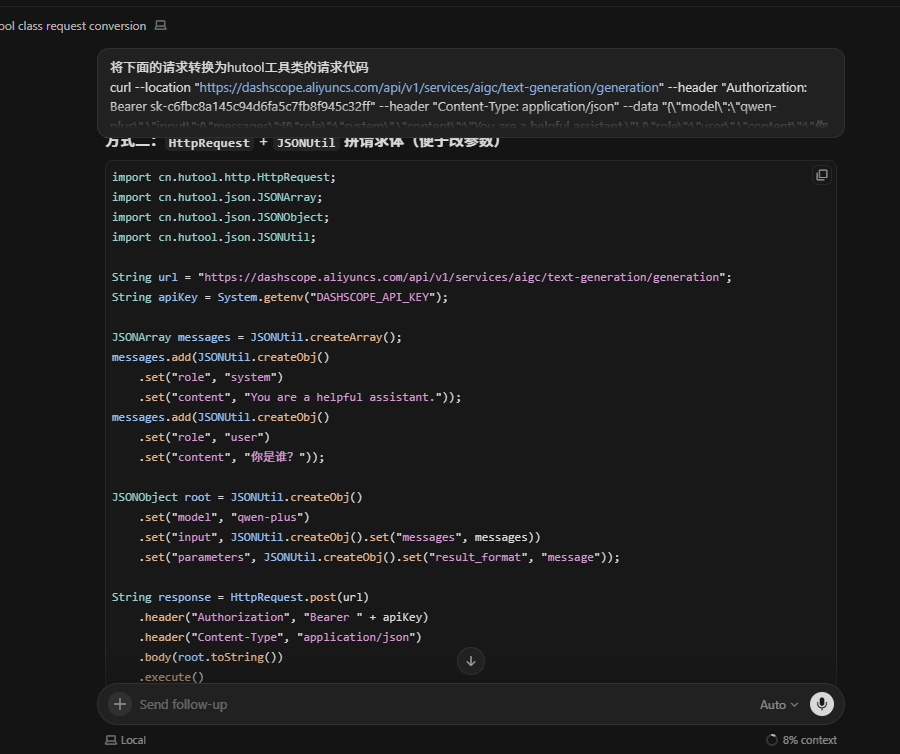Click the user prompt message bubble heading
Viewport: 900px width, 754px height.
pos(239,68)
